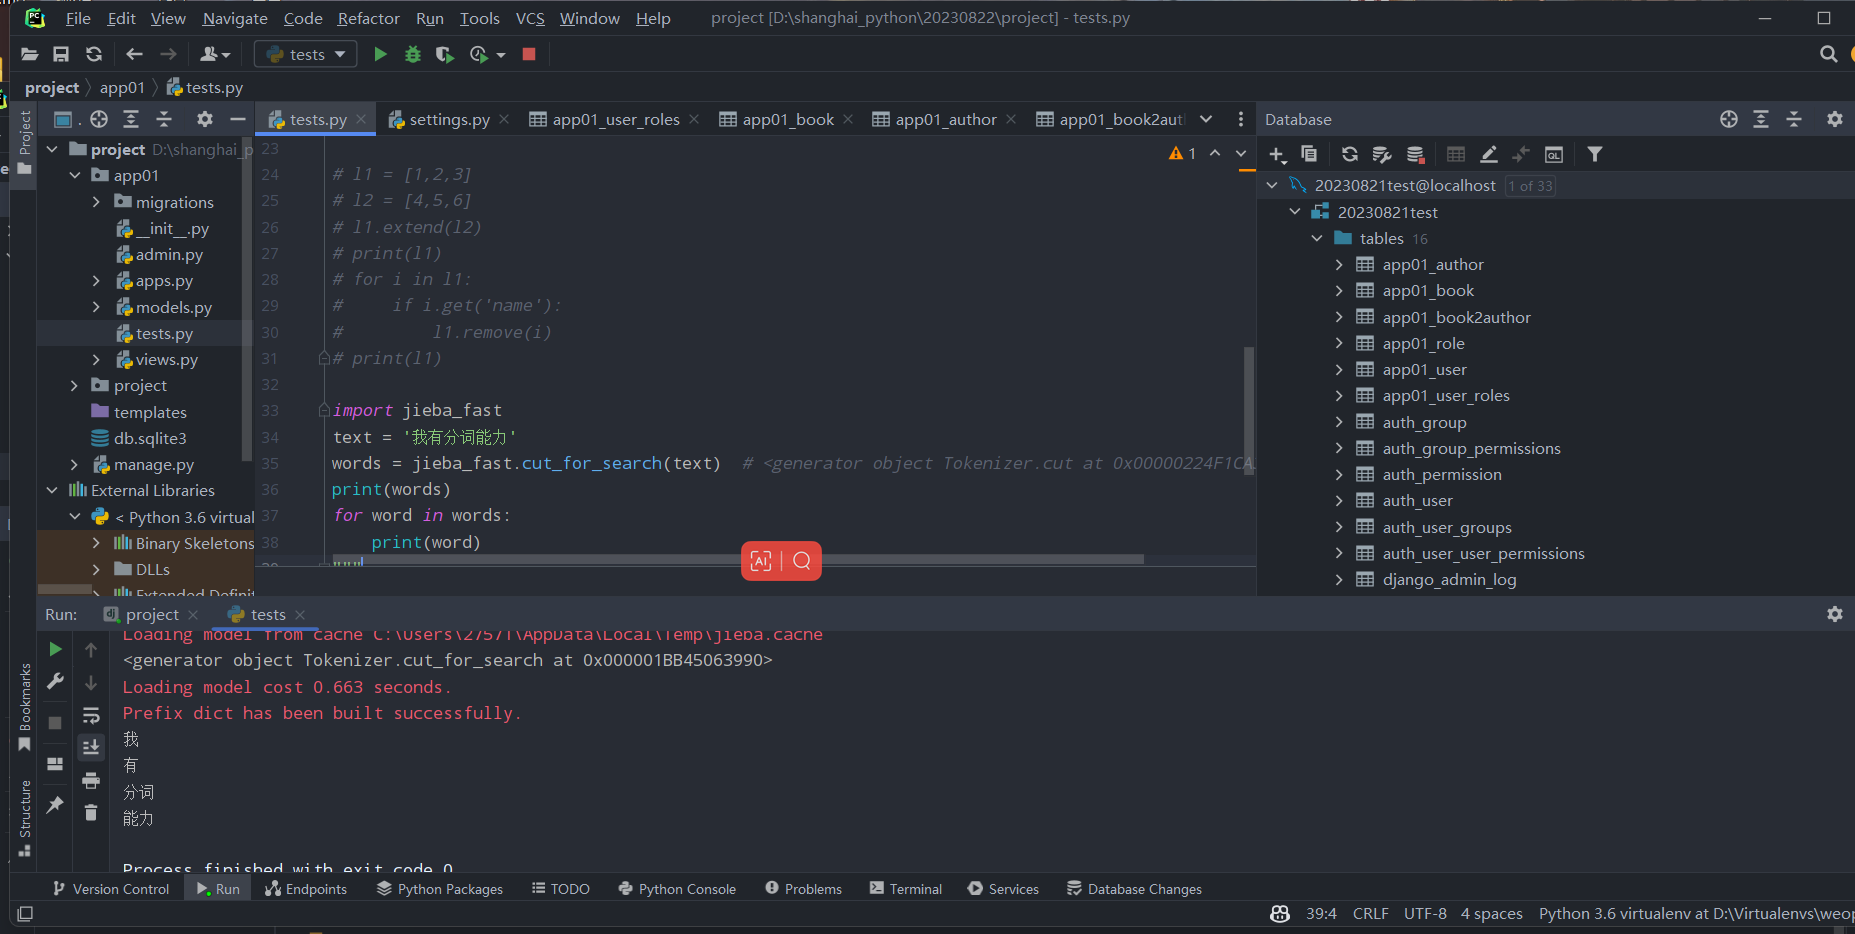Image resolution: width=1855 pixels, height=934 pixels.
Task: Open the Refactor menu
Action: click(368, 18)
